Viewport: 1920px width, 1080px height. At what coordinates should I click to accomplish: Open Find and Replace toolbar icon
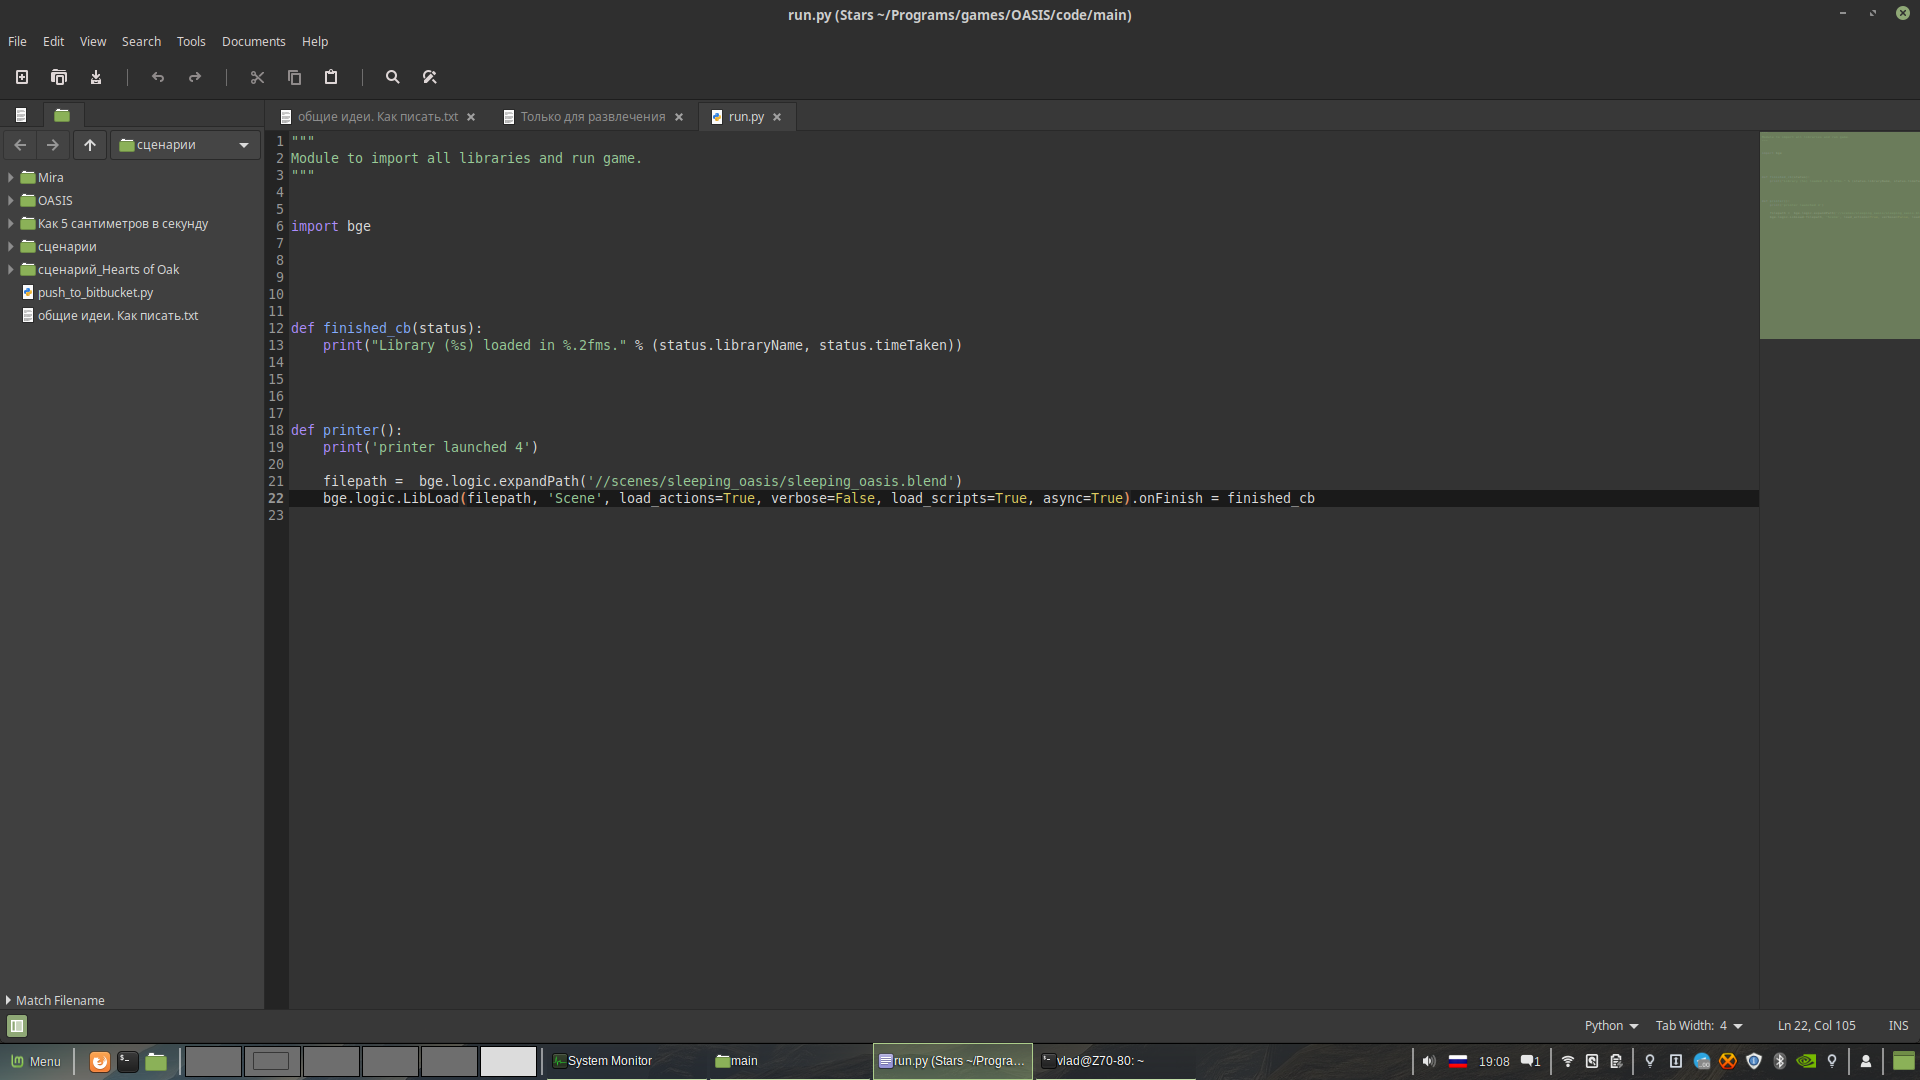tap(430, 76)
